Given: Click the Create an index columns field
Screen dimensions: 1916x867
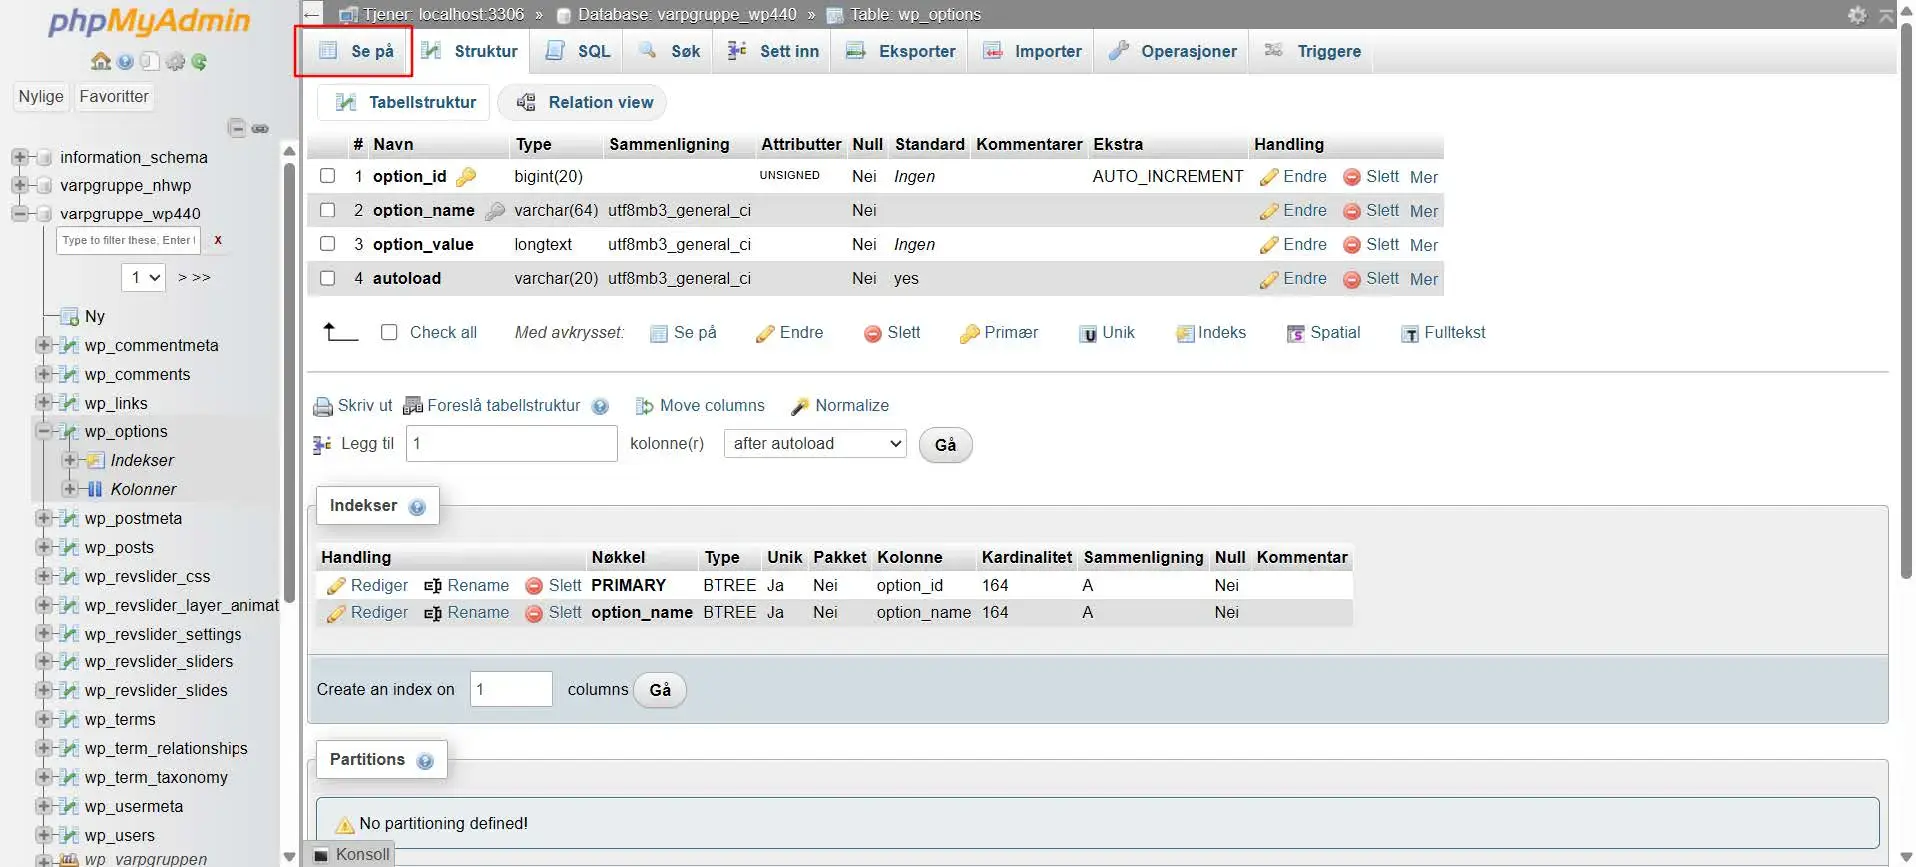Looking at the screenshot, I should point(511,689).
